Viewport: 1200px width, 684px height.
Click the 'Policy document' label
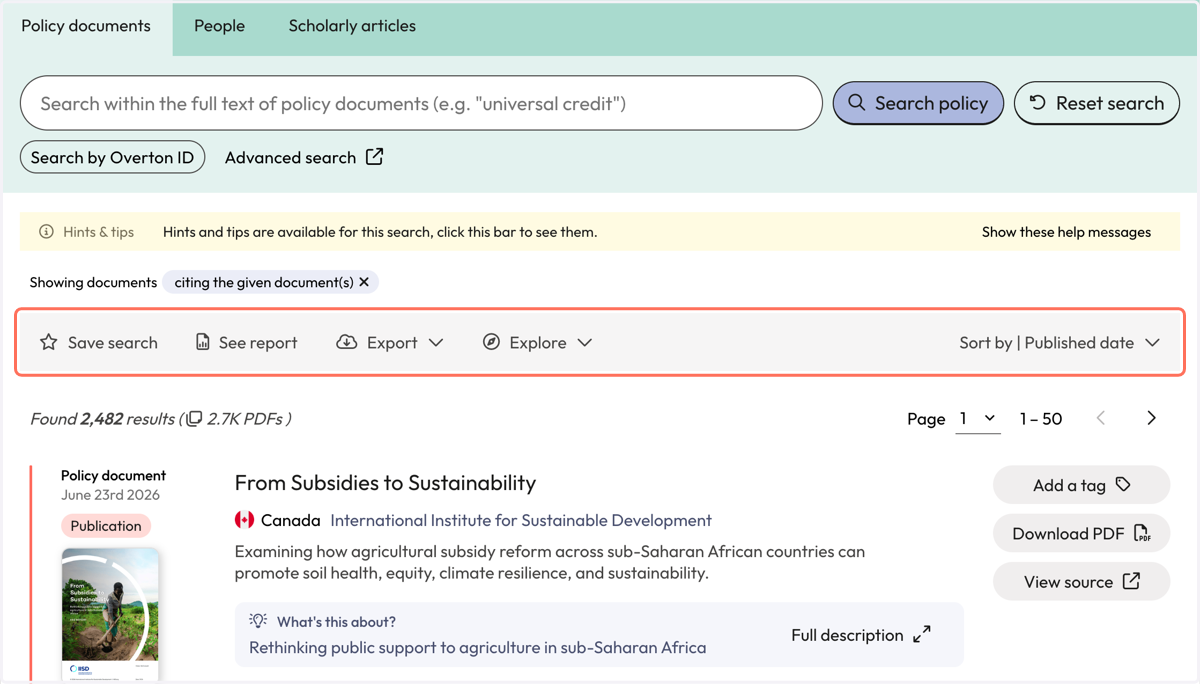point(113,476)
